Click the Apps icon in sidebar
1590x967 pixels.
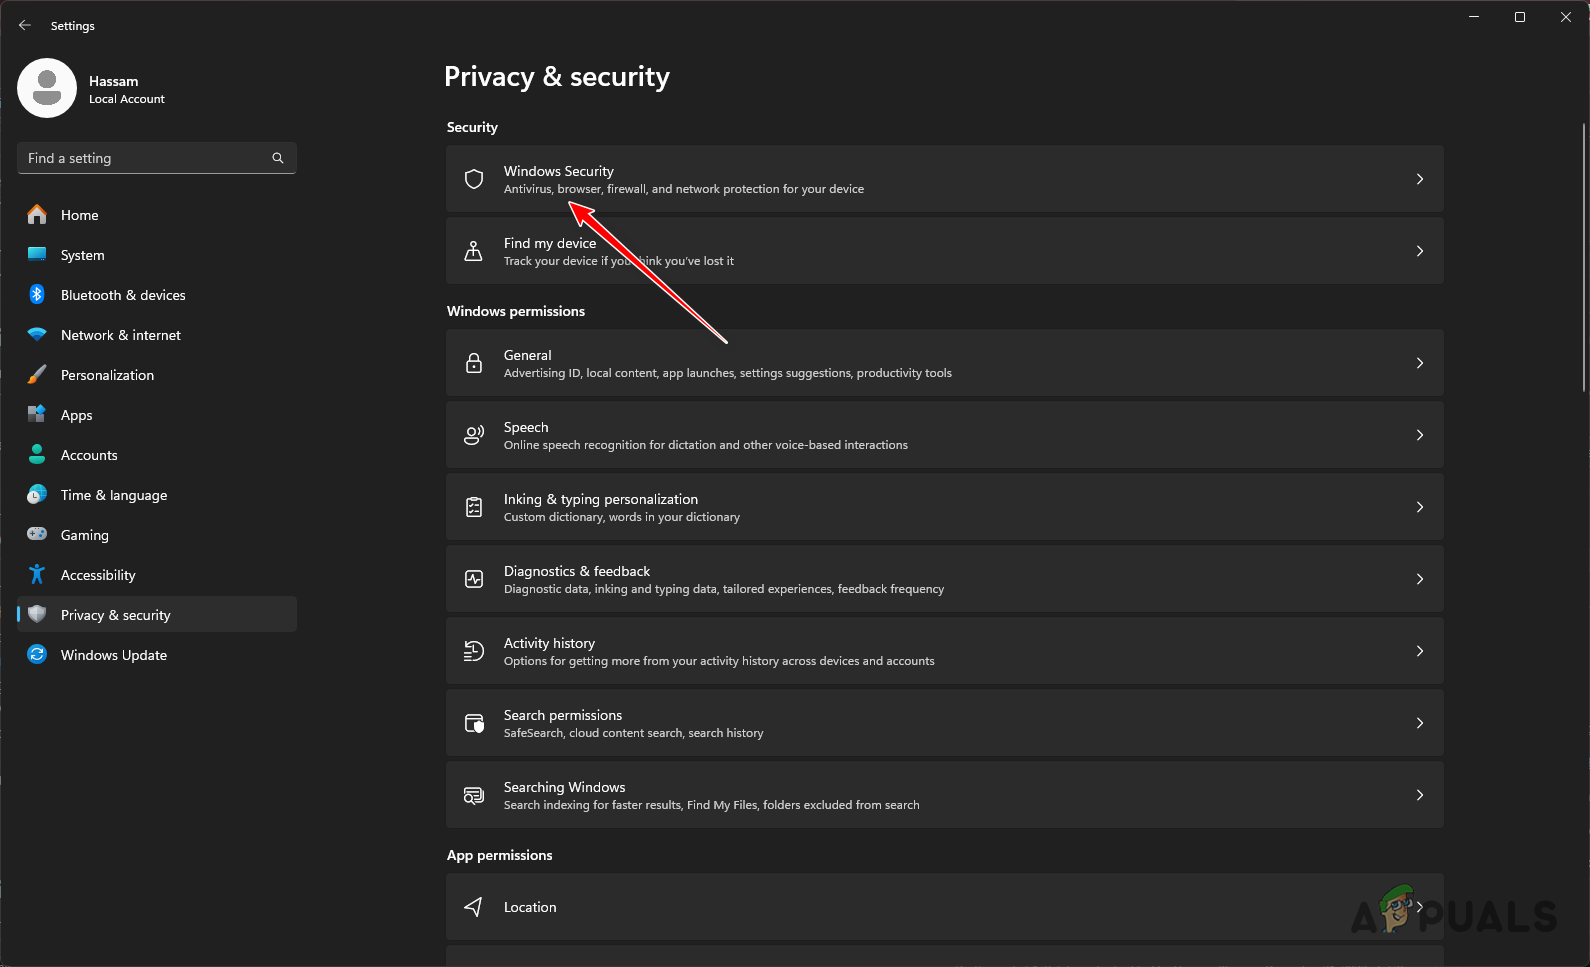[x=37, y=414]
